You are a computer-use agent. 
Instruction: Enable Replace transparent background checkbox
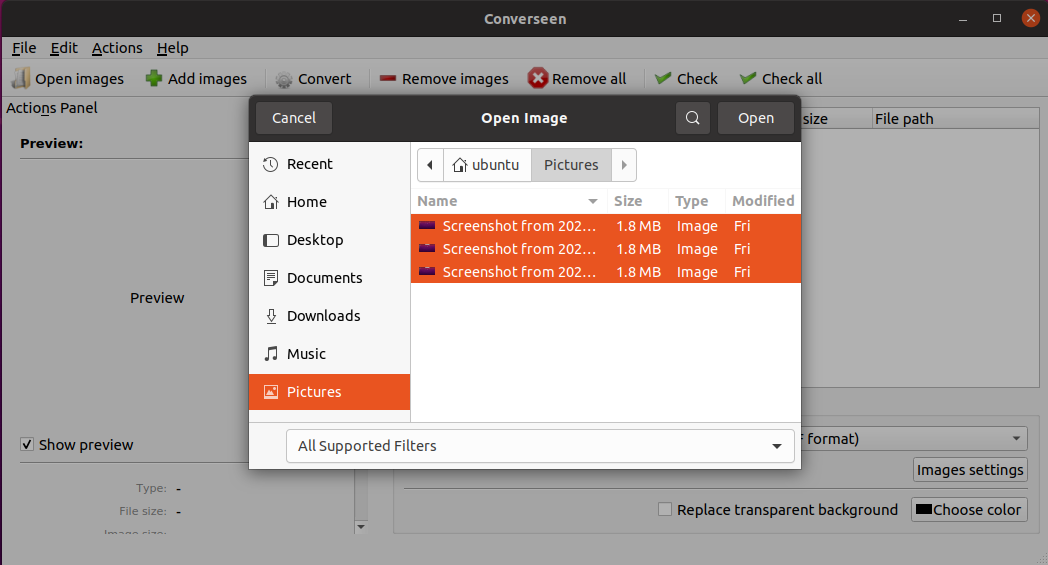[665, 510]
